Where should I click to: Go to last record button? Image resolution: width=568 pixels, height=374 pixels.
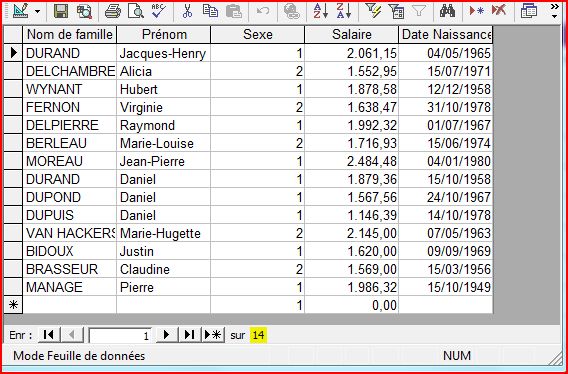(x=189, y=334)
